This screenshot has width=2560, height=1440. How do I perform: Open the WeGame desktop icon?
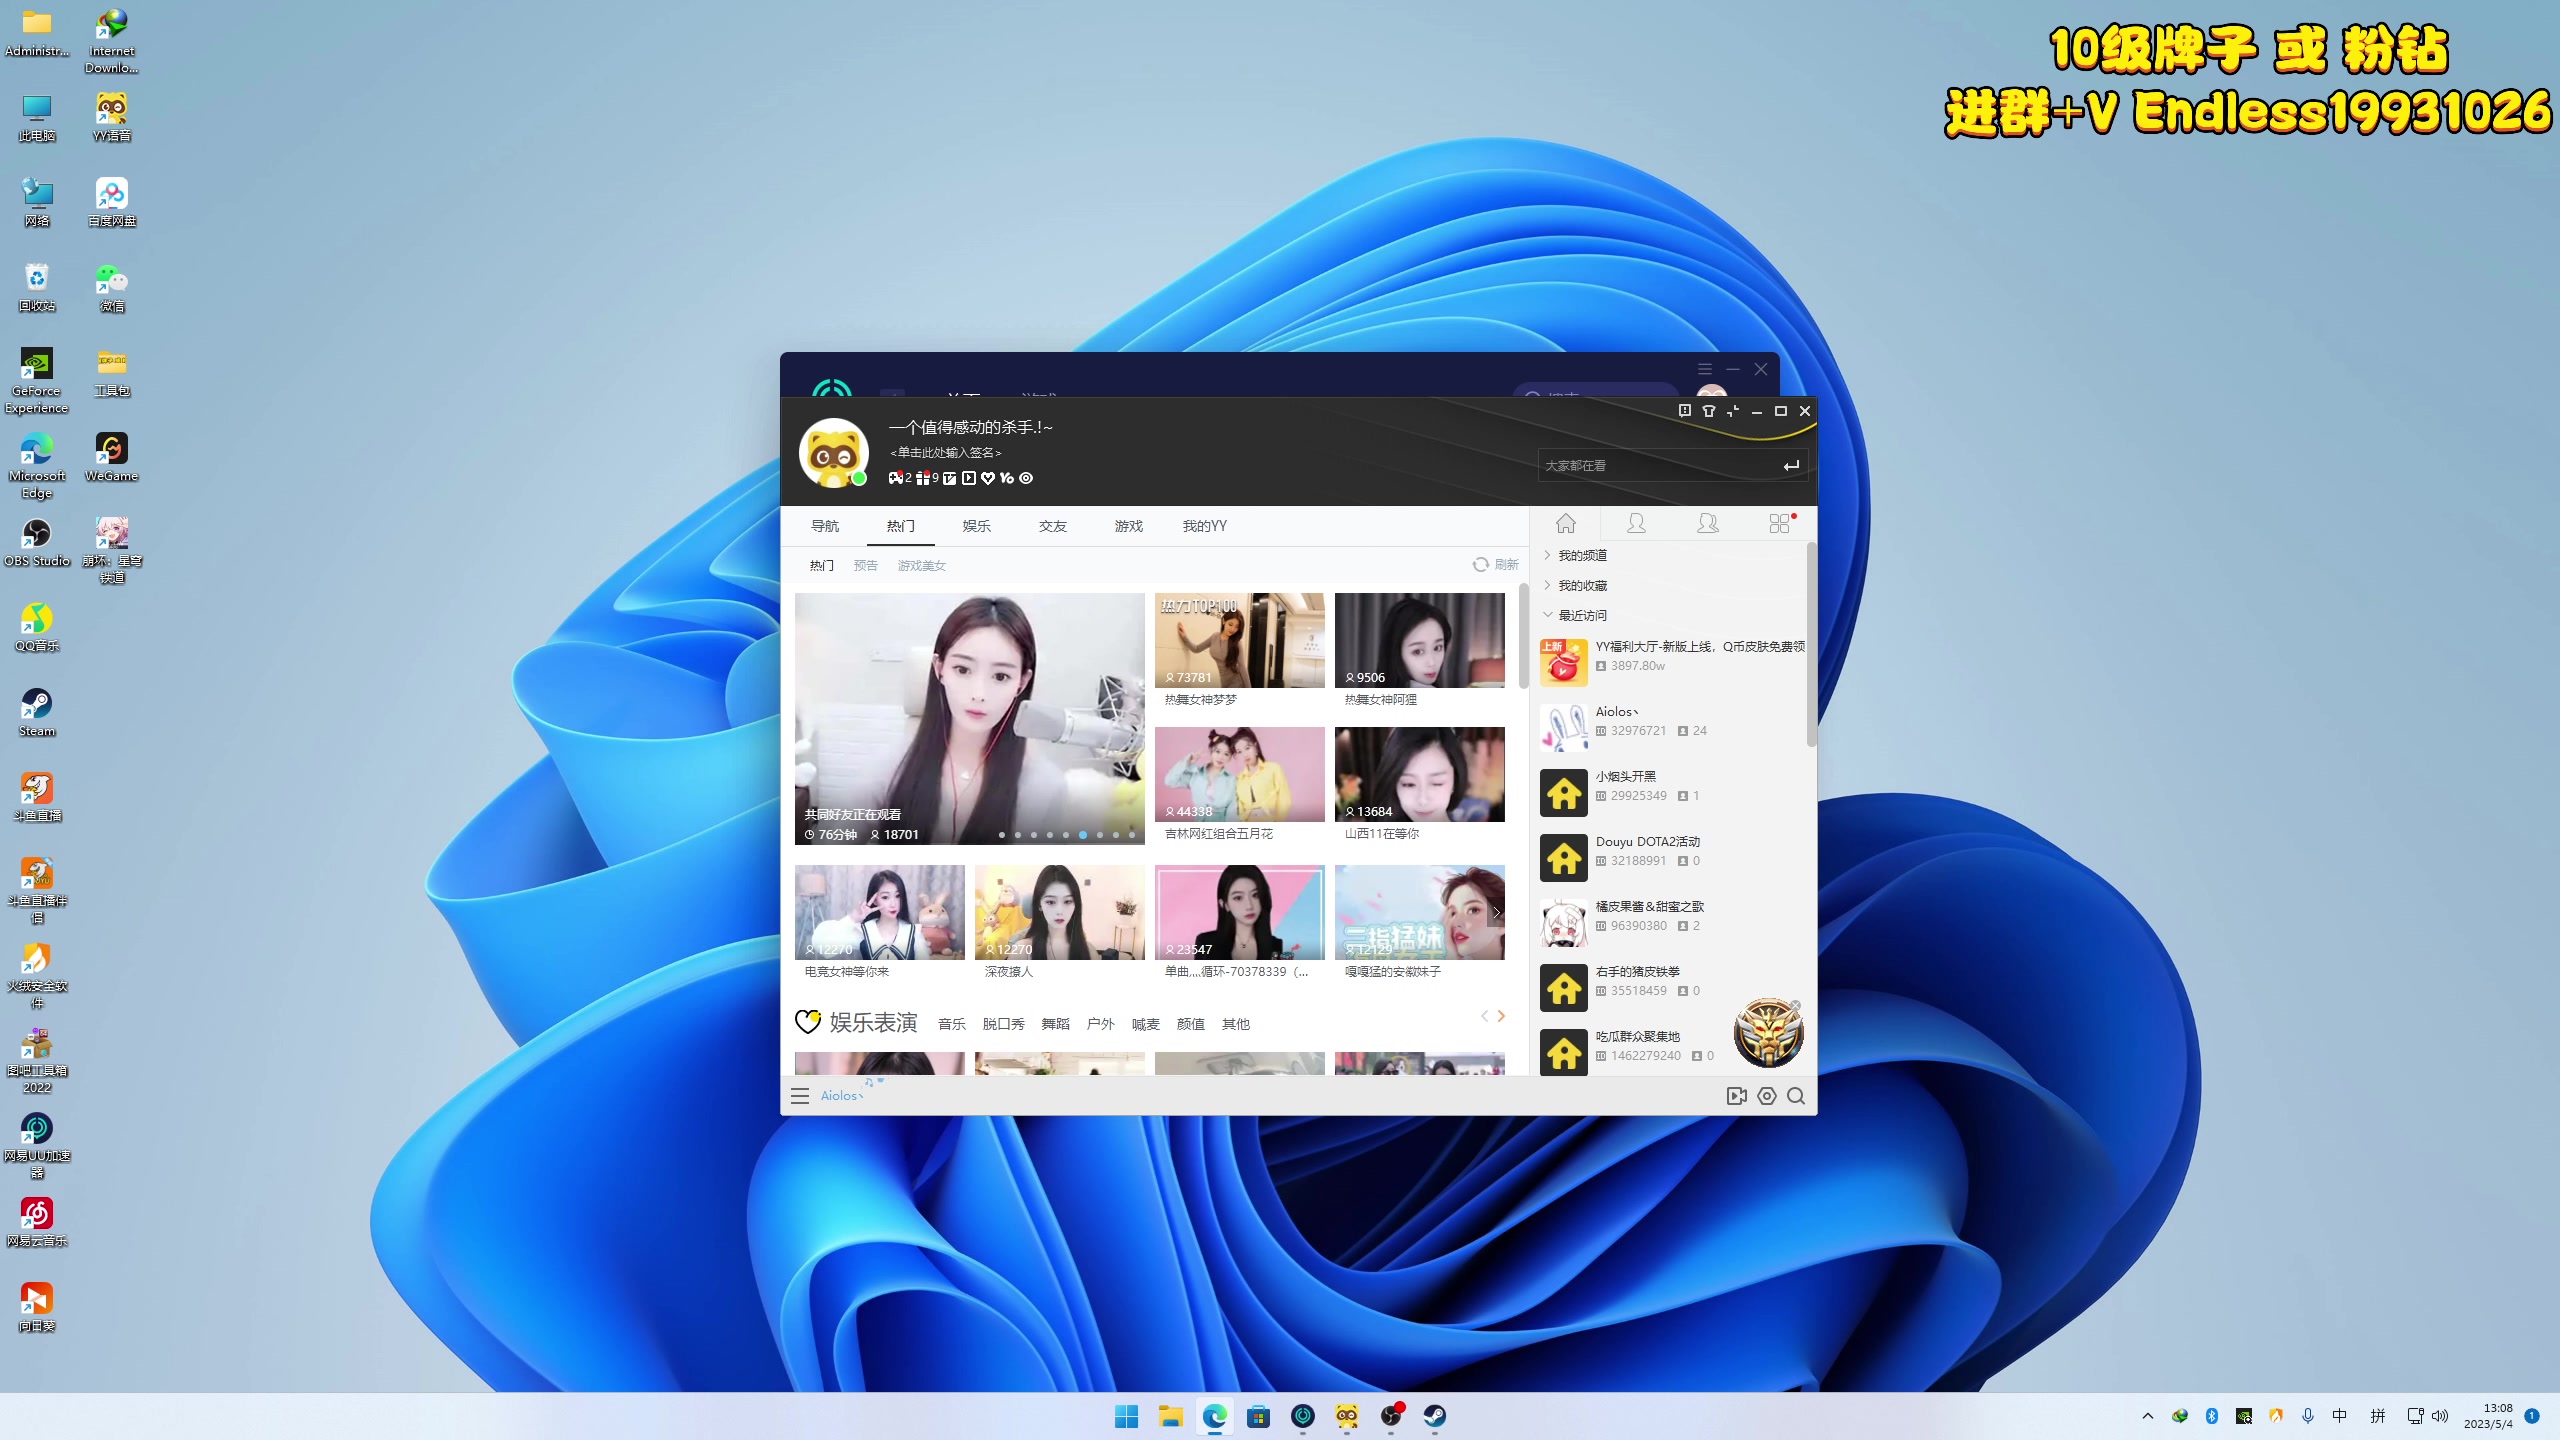pyautogui.click(x=111, y=458)
